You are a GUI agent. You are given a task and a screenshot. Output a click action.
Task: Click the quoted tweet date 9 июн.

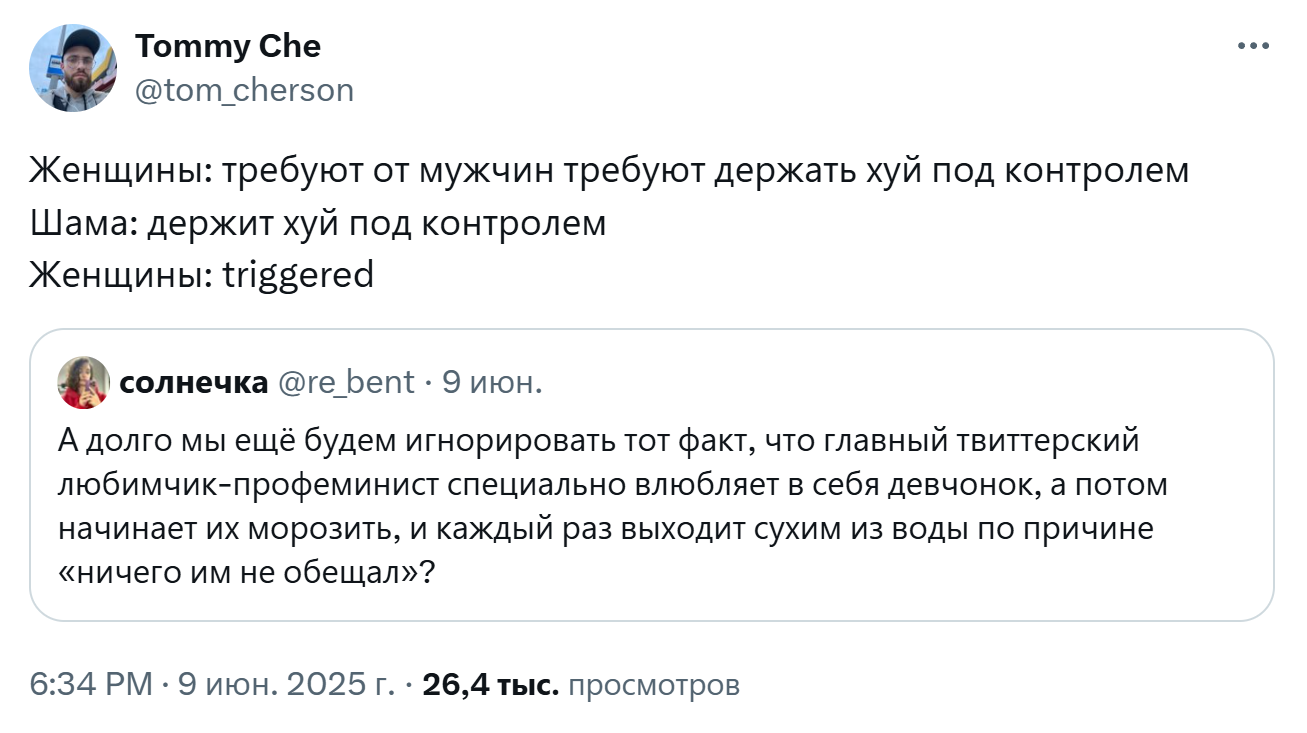[492, 382]
